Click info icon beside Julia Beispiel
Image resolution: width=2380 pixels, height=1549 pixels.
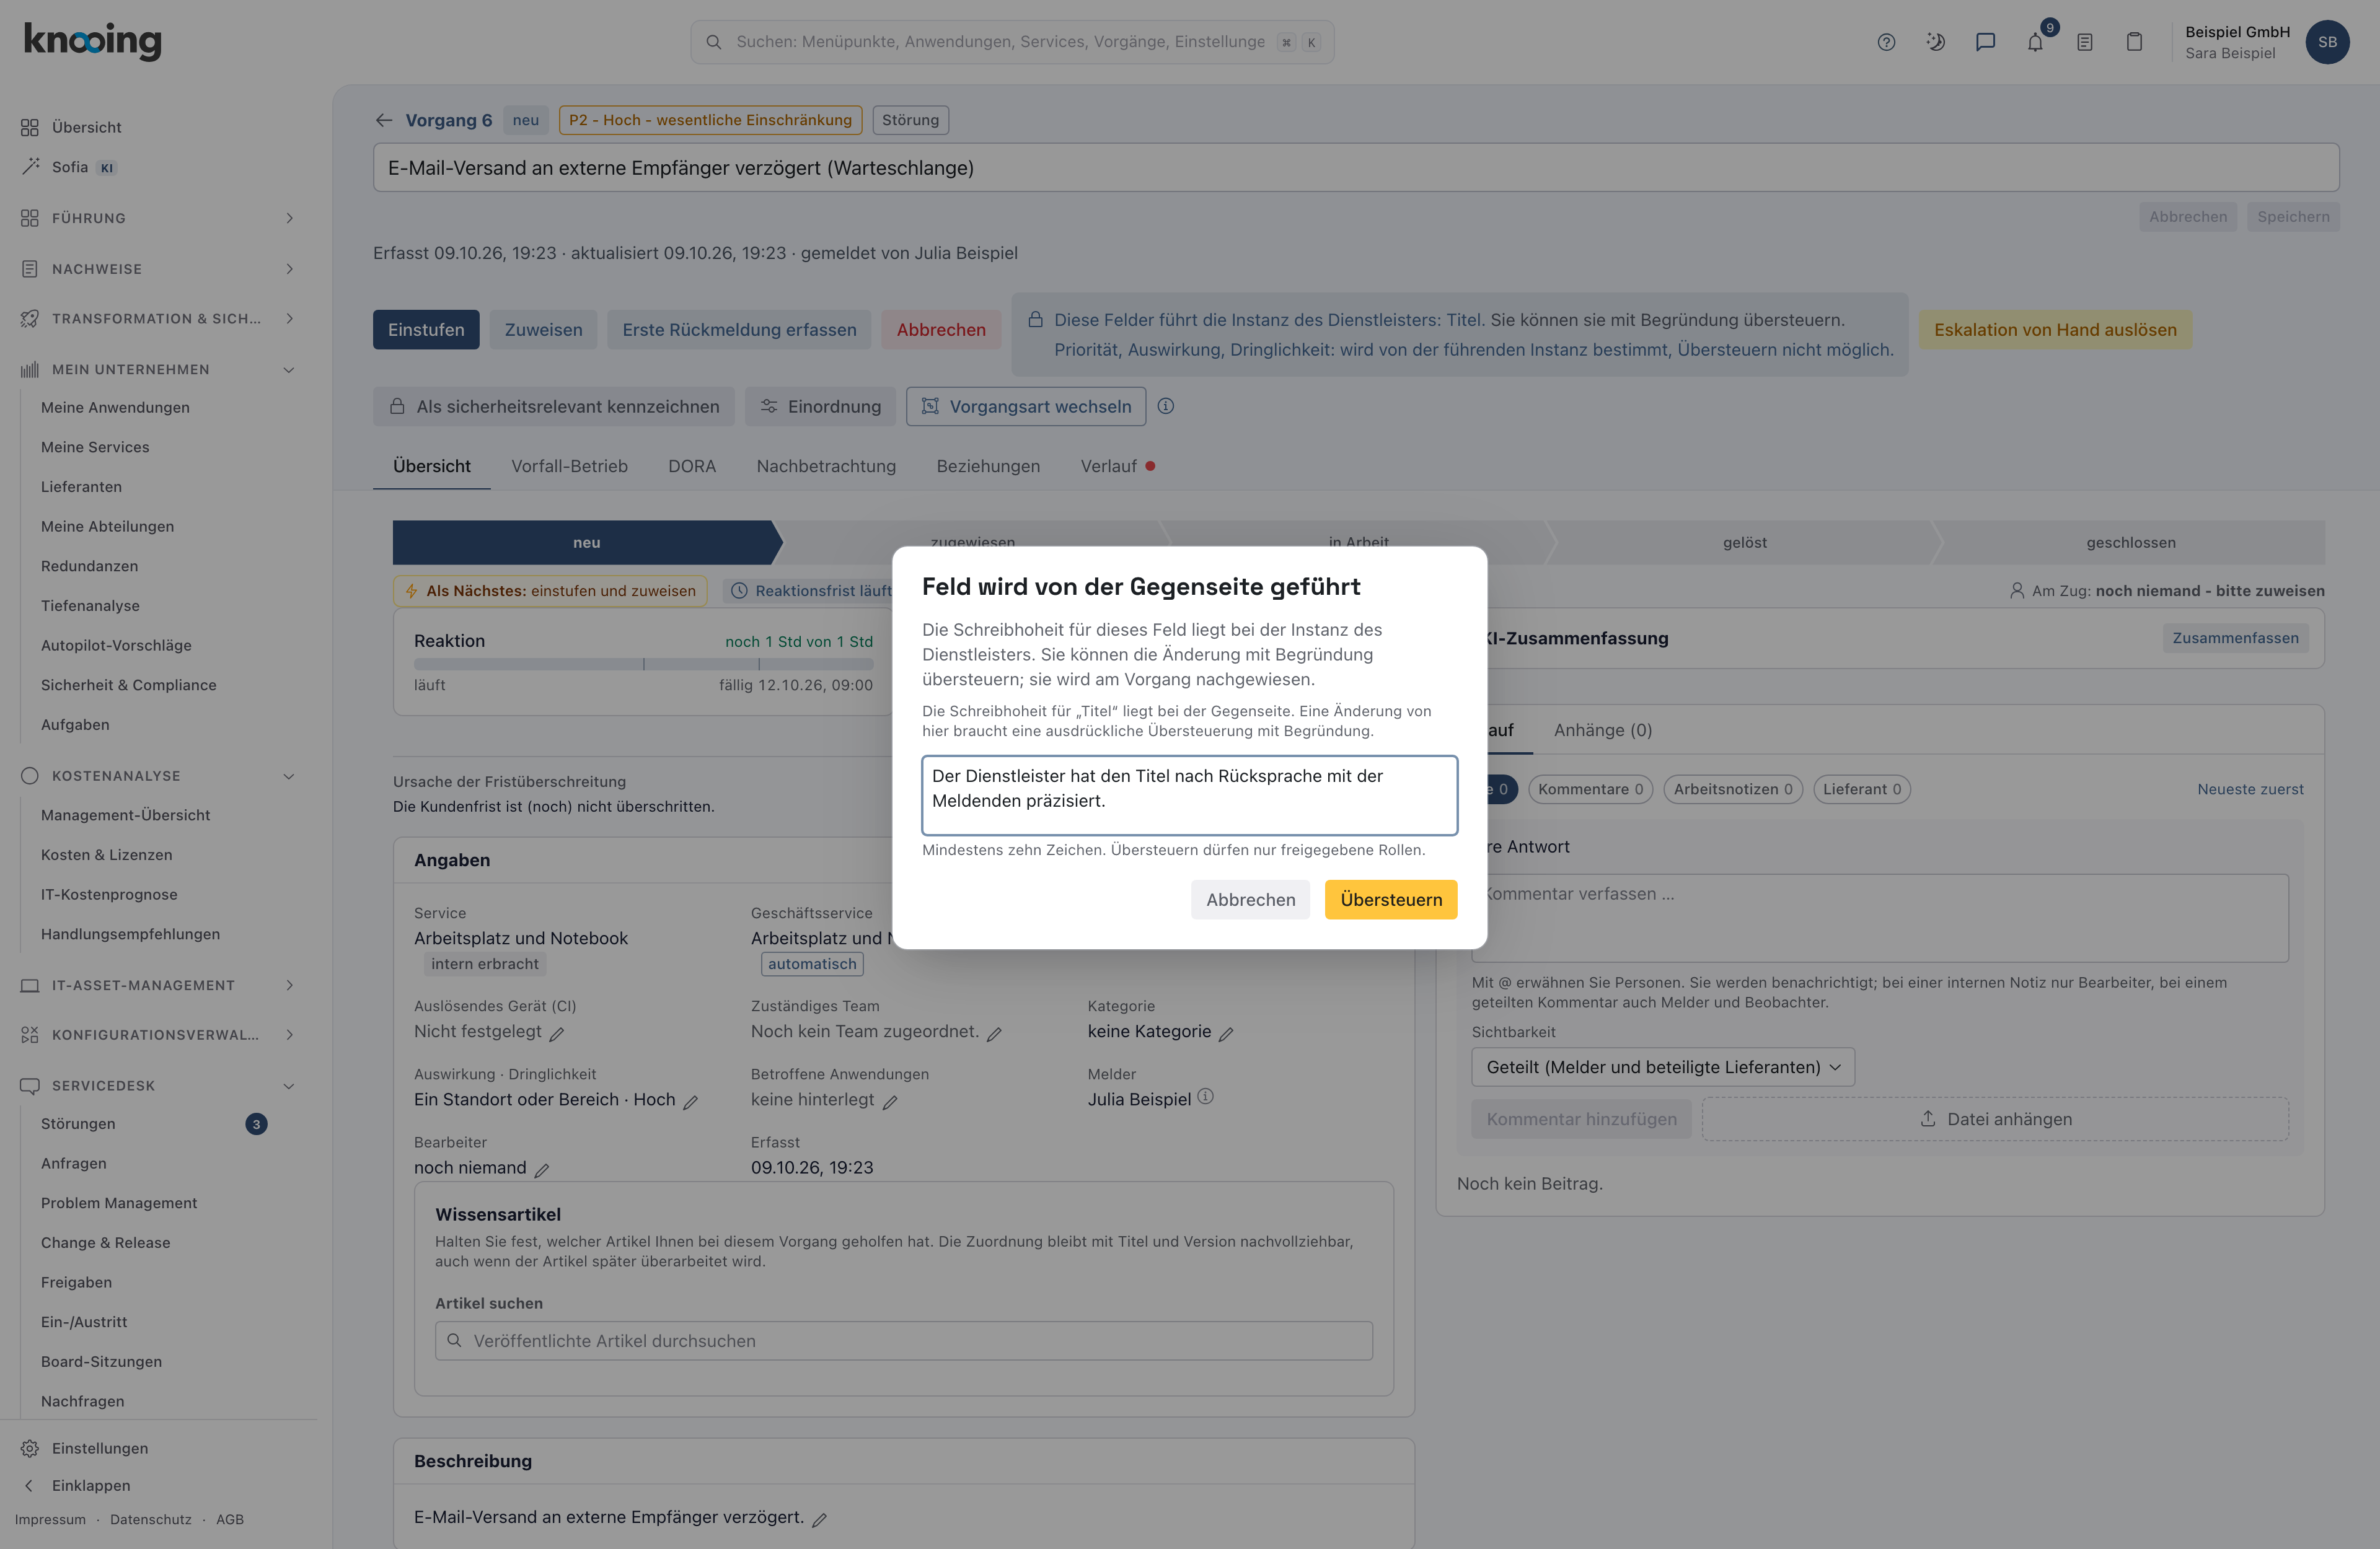(1206, 1097)
